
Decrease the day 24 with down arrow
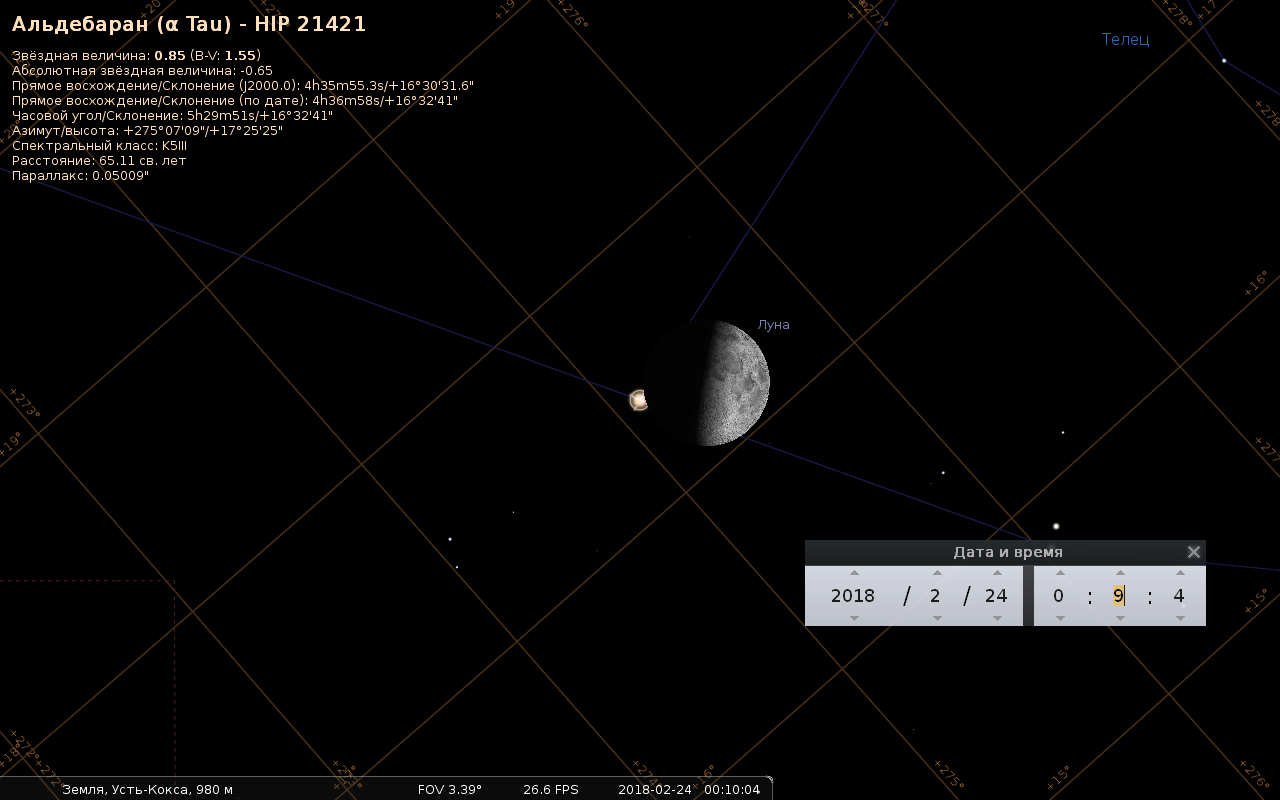(x=997, y=618)
